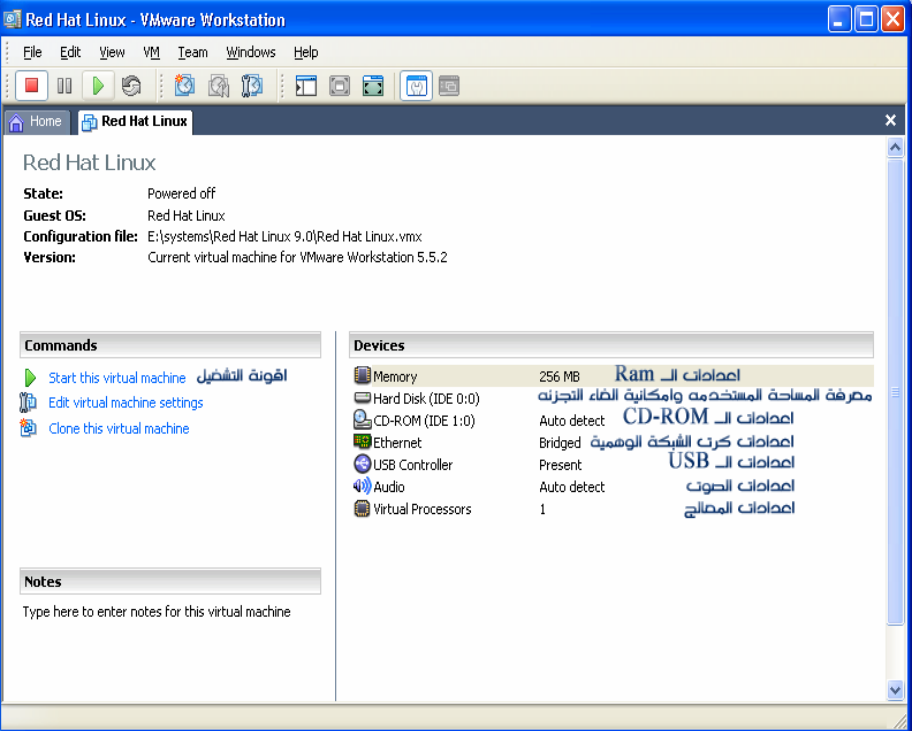Click the Reset toolbar icon
The width and height of the screenshot is (912, 731).
(x=131, y=86)
